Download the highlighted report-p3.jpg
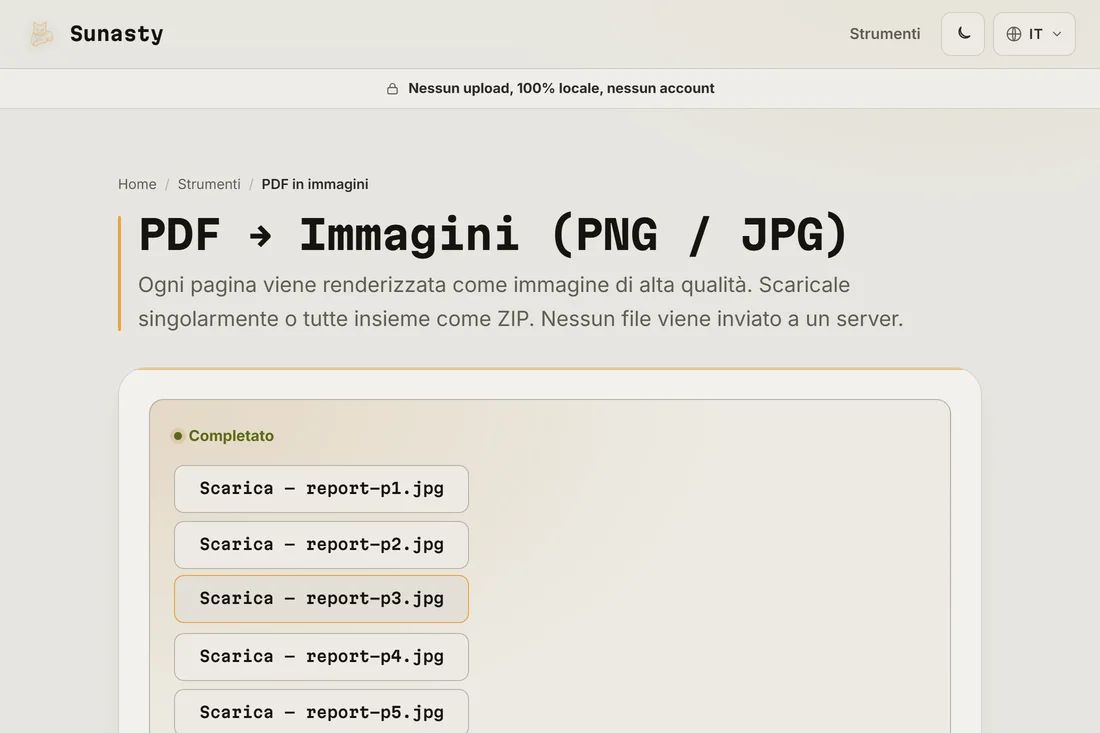 321,599
